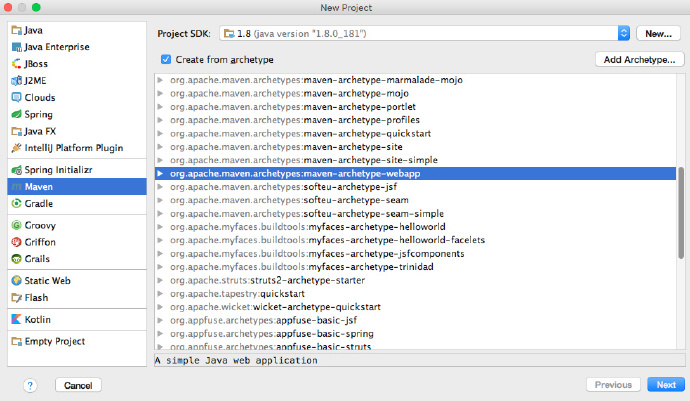The image size is (690, 401).
Task: Click the Previous button
Action: coord(613,385)
